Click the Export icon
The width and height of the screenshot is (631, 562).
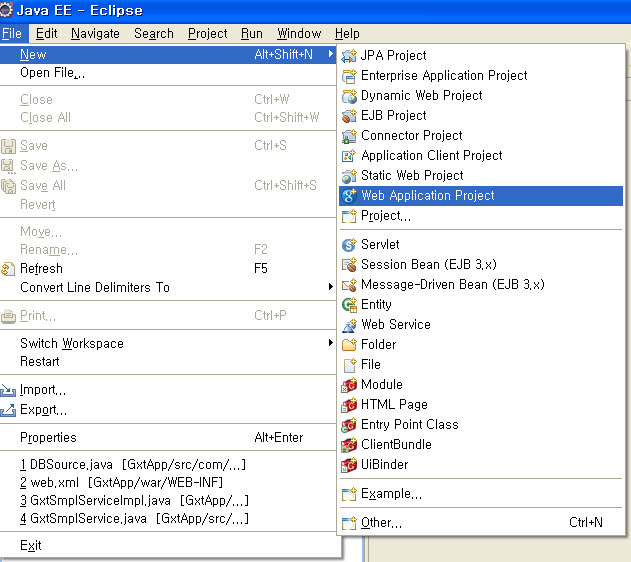[8, 410]
